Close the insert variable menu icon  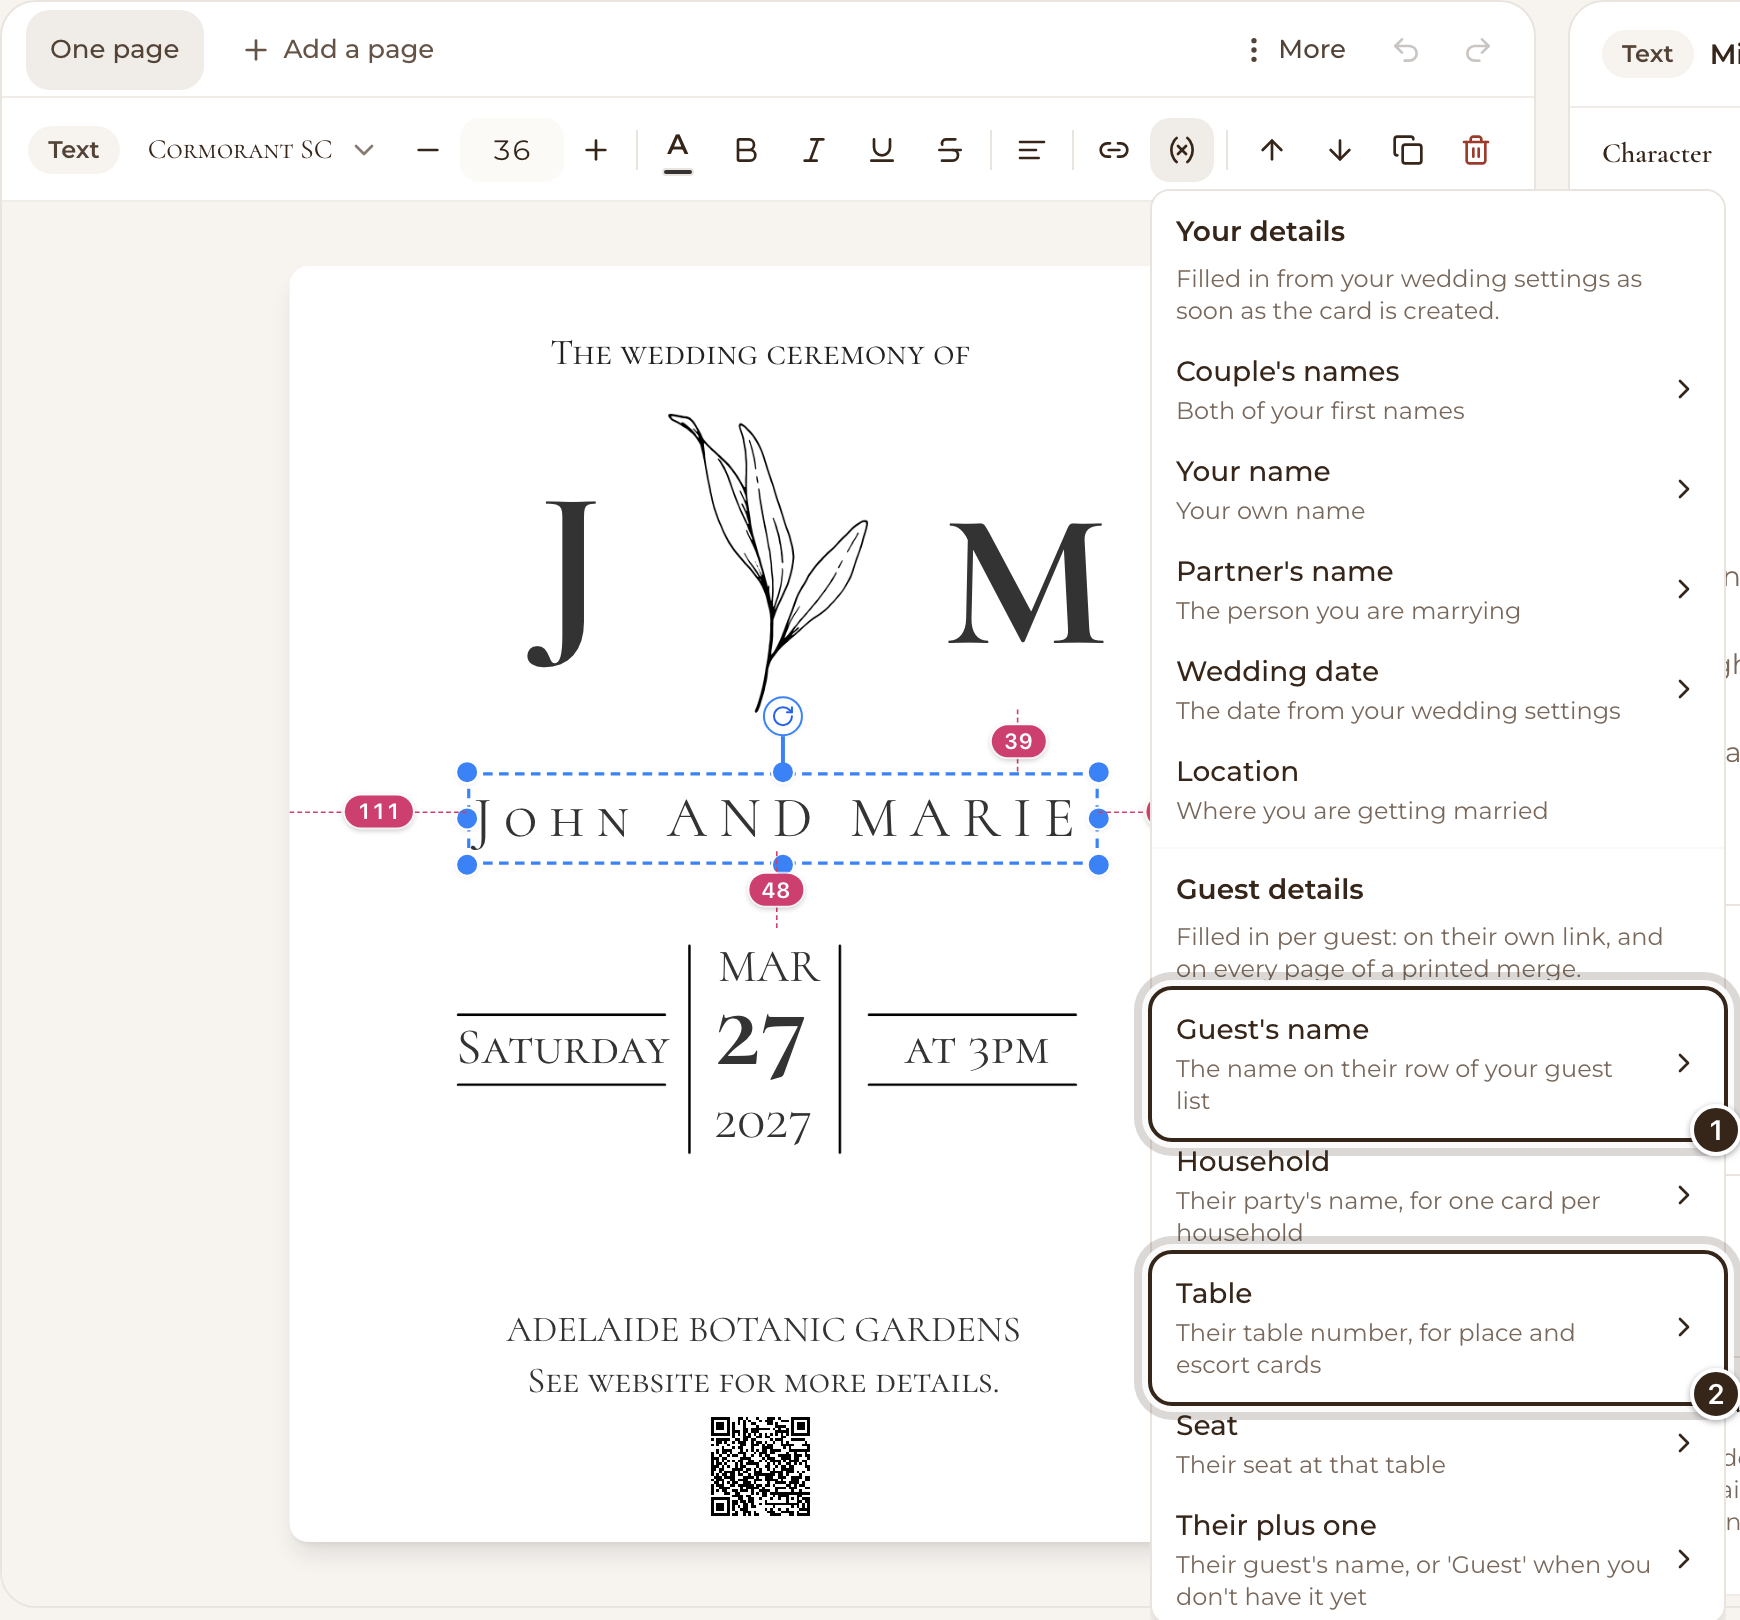pyautogui.click(x=1182, y=150)
